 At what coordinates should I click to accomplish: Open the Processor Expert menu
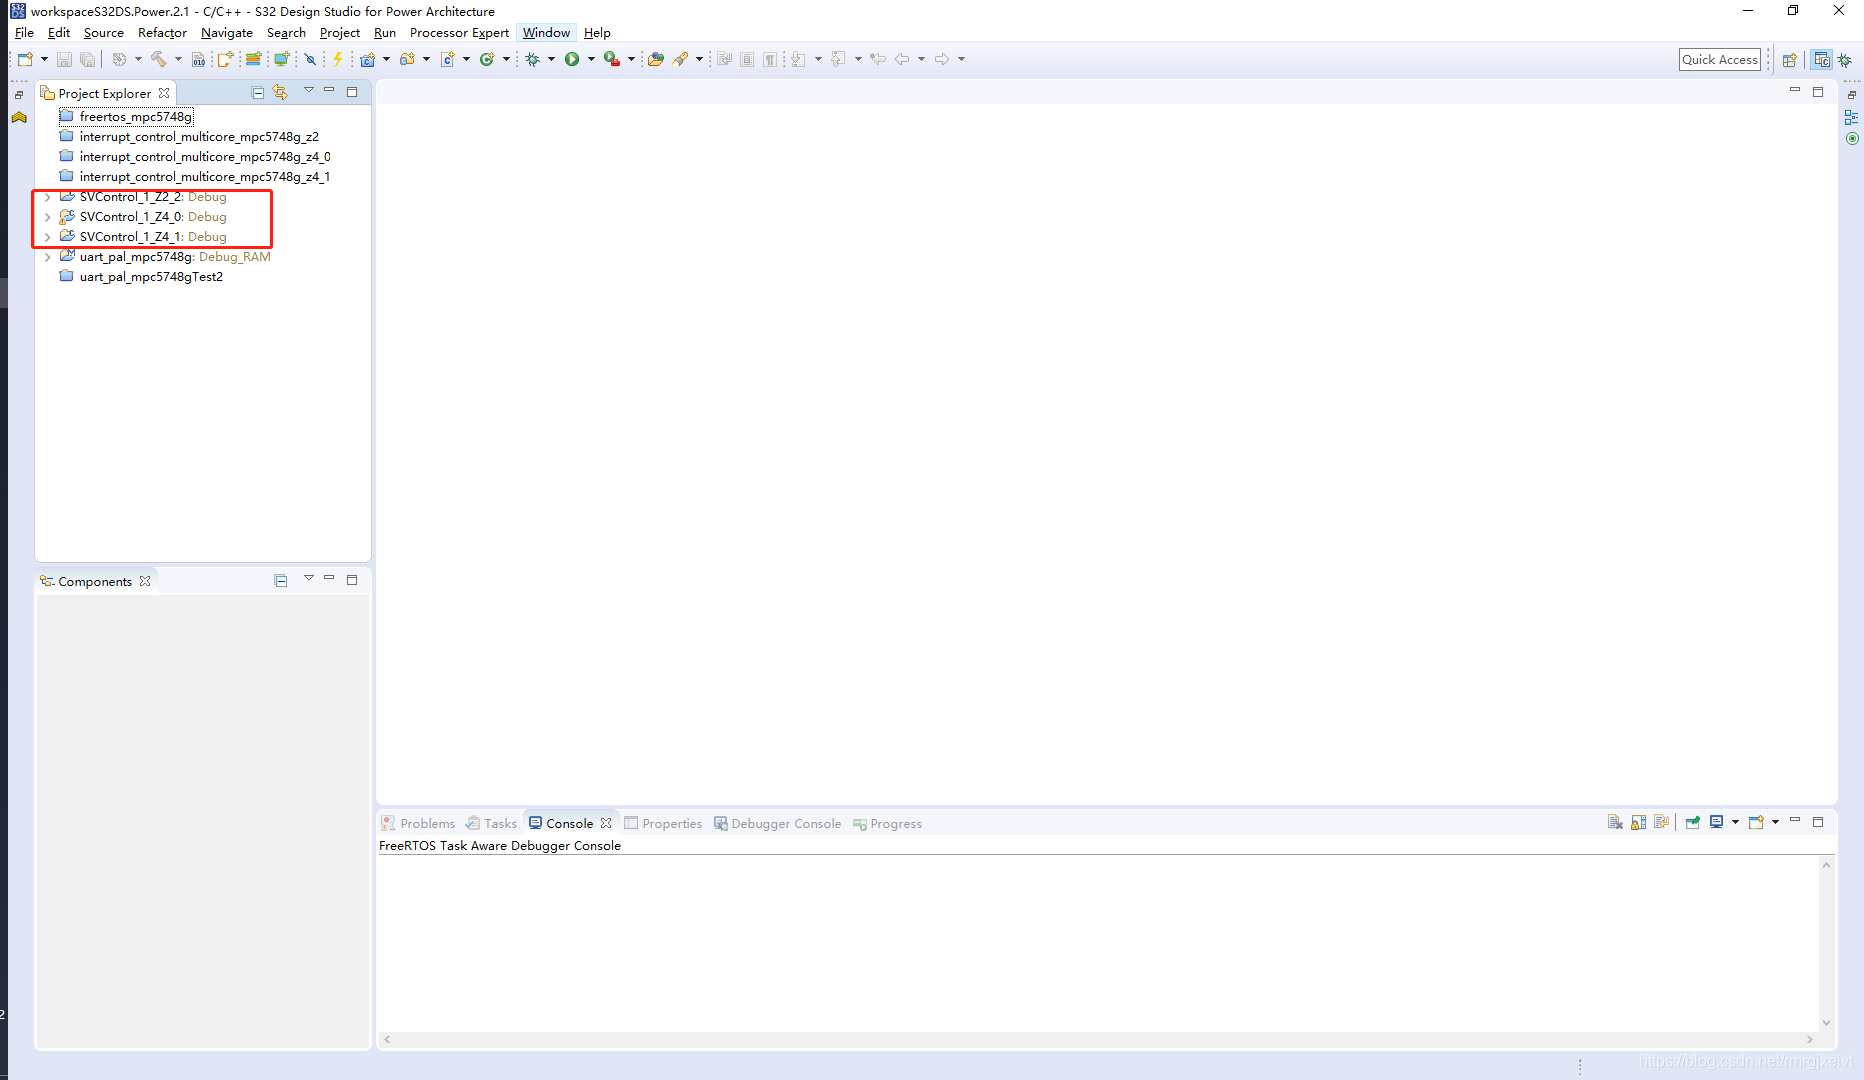(459, 33)
